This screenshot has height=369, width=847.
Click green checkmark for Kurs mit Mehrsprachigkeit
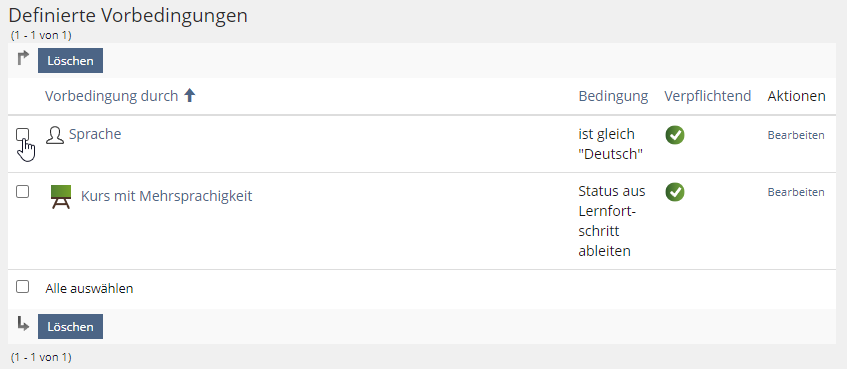(x=675, y=192)
